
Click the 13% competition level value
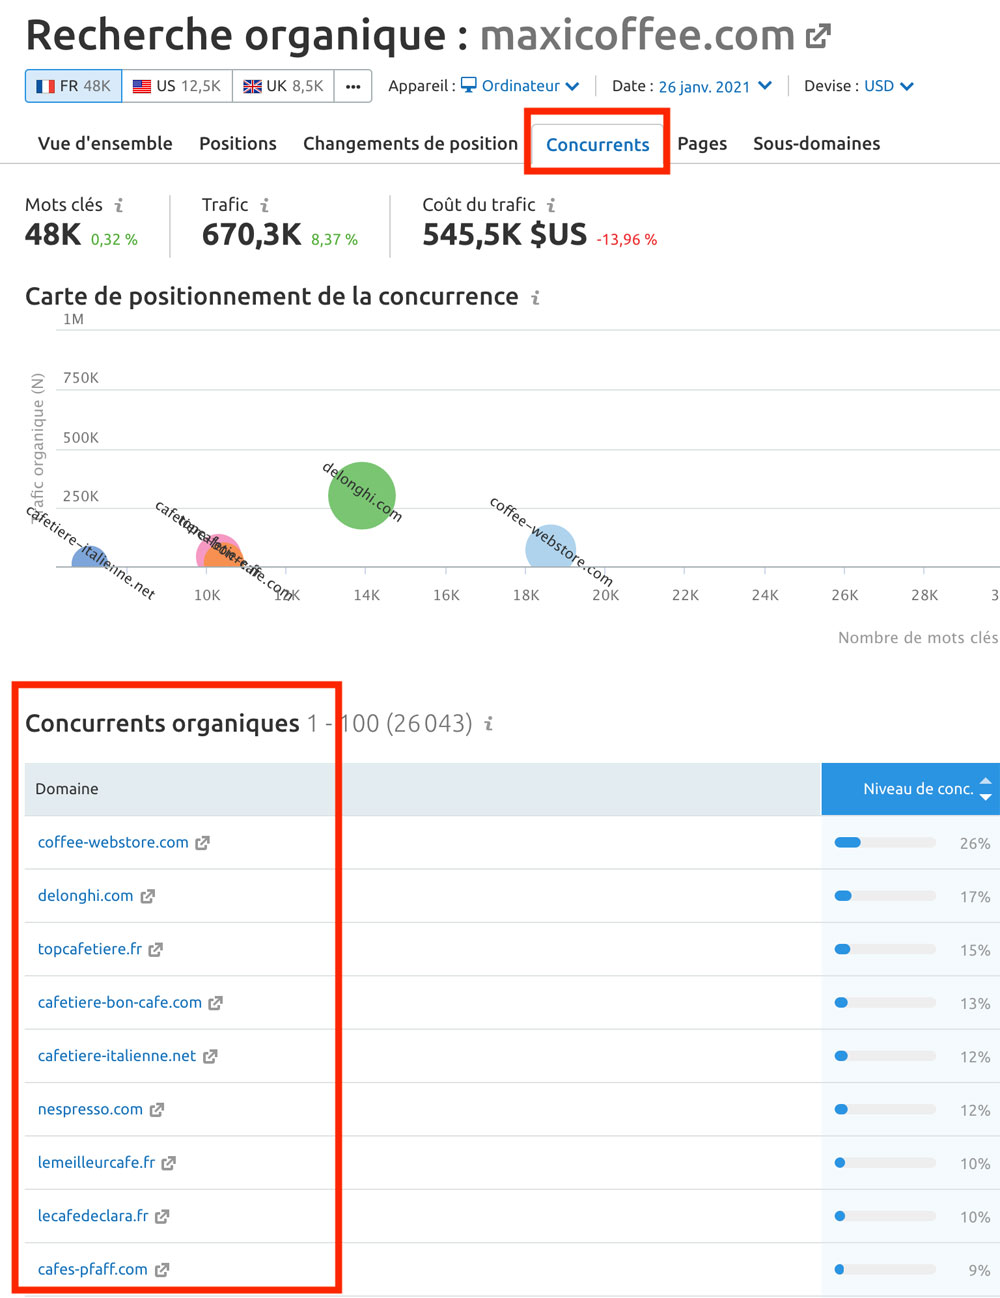975,1004
